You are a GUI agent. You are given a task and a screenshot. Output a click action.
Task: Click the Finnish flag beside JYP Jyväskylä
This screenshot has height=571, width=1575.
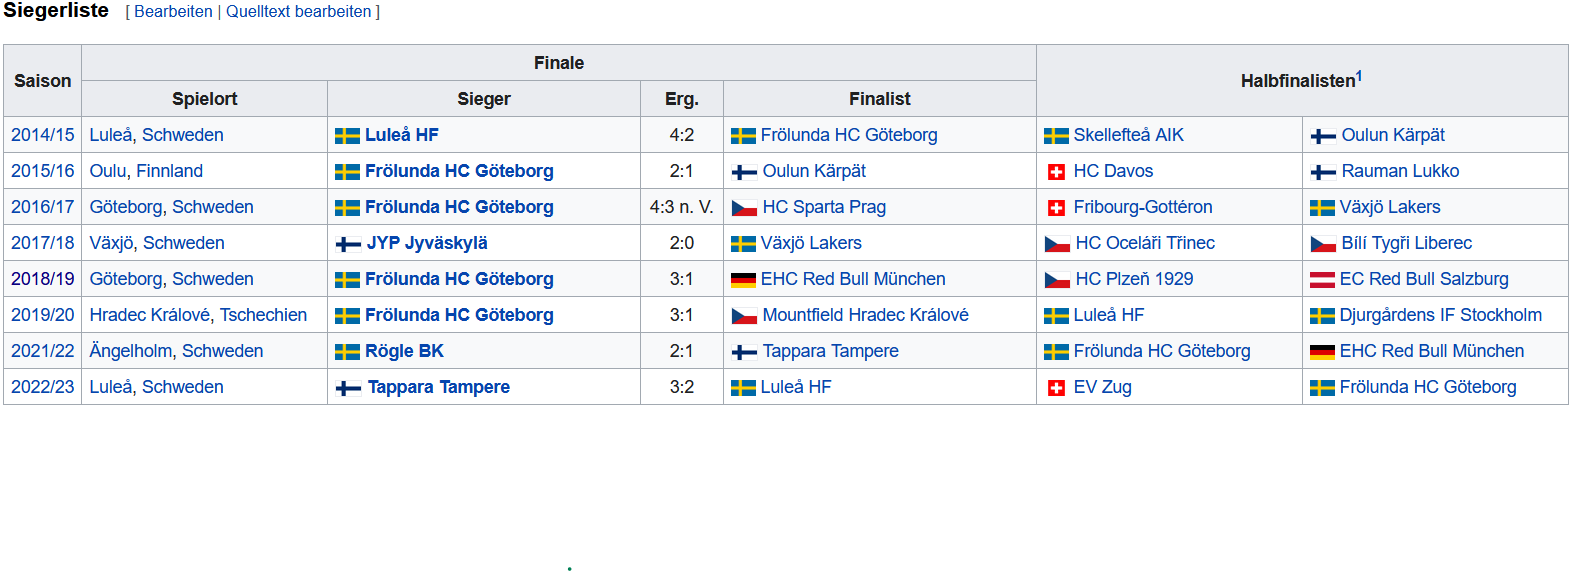pos(348,244)
